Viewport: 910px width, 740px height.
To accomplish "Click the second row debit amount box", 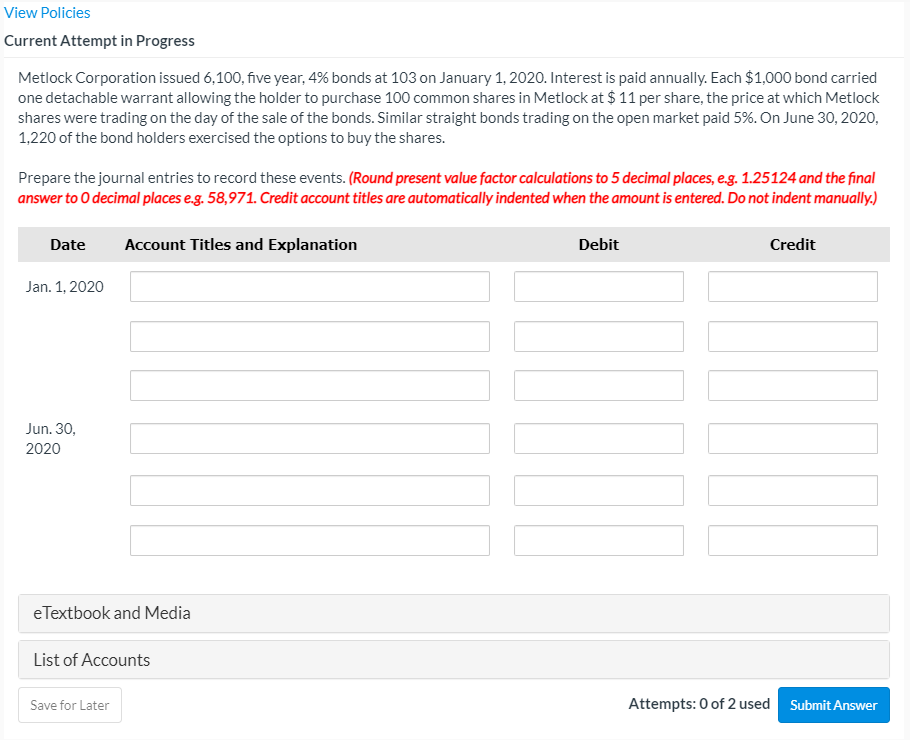I will [598, 336].
